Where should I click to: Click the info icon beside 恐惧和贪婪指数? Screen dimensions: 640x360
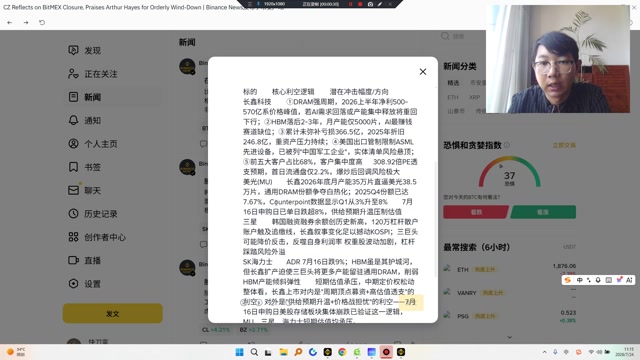507,145
